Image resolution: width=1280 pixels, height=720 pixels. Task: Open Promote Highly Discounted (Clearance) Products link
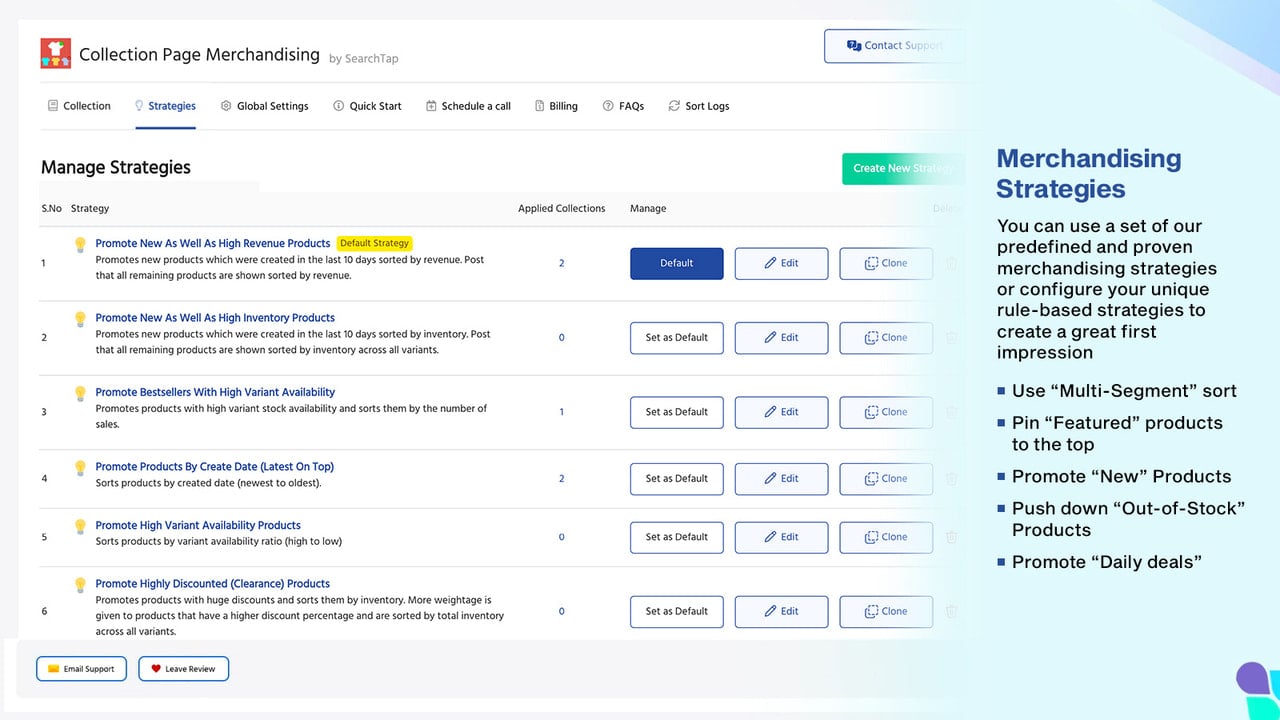click(213, 584)
